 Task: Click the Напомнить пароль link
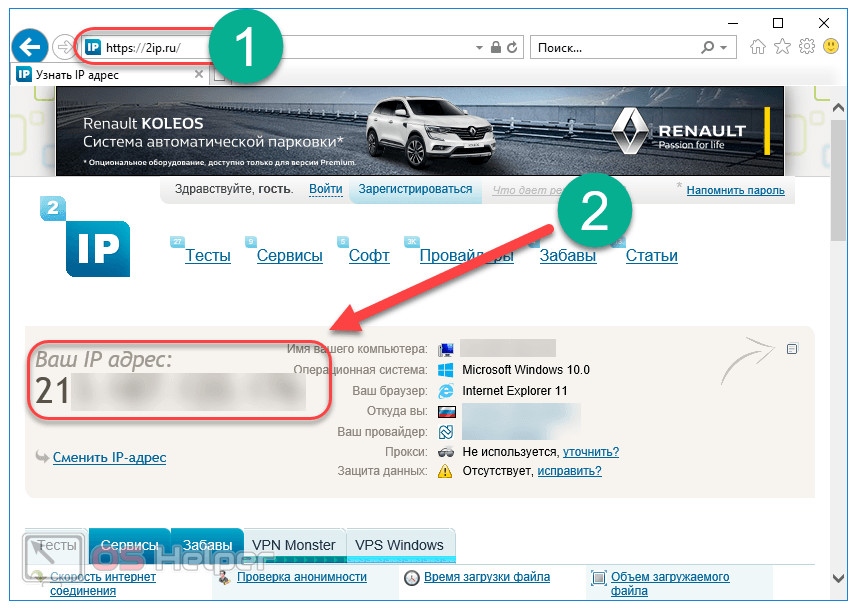coord(735,190)
